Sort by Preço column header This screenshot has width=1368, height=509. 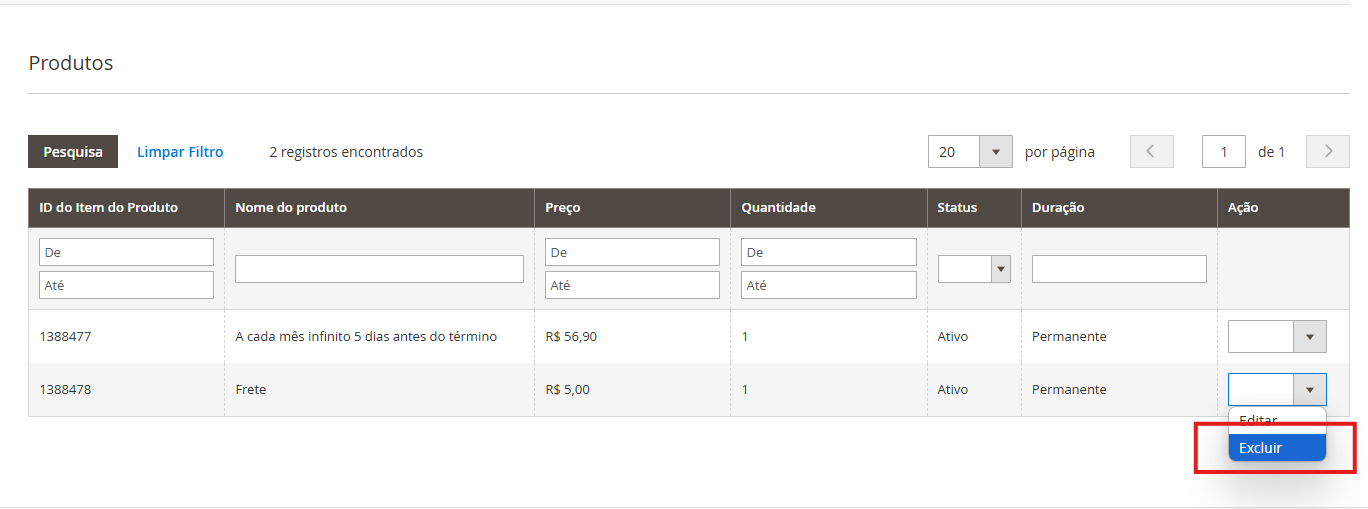563,208
